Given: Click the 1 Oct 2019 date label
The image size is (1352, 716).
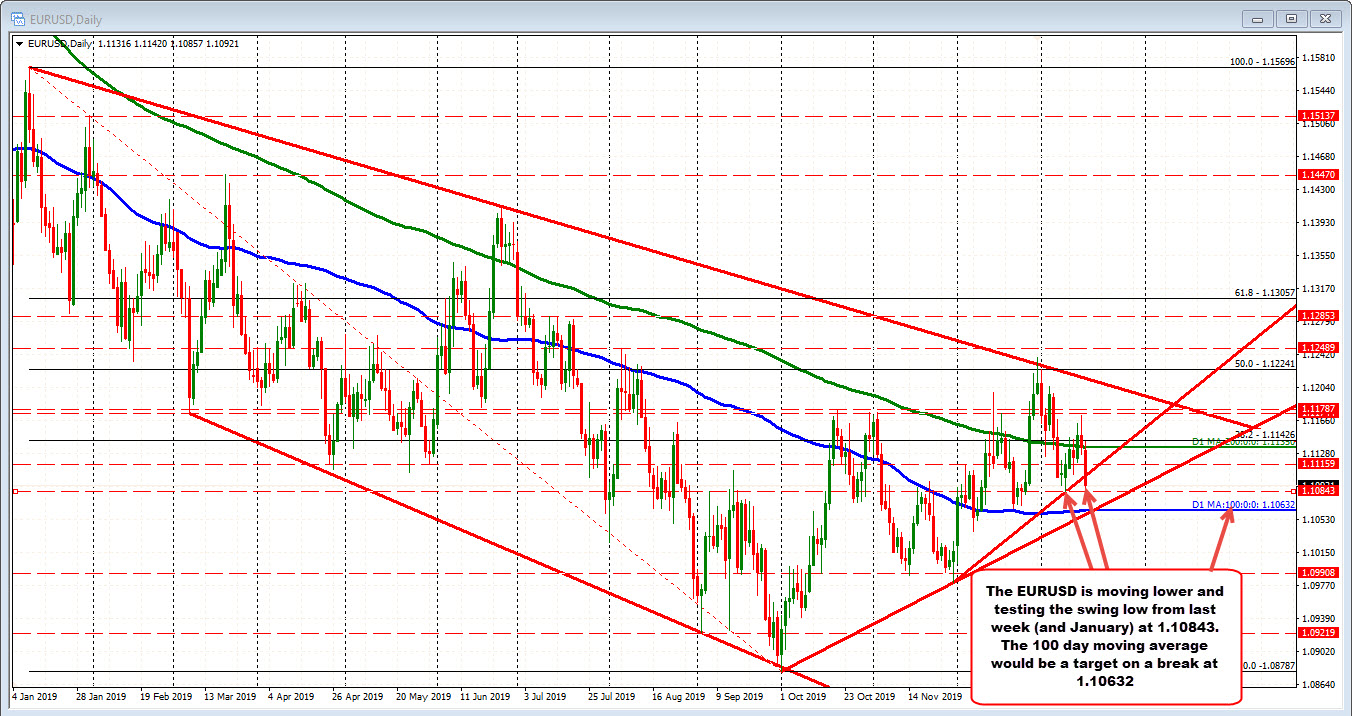Looking at the screenshot, I should coord(805,695).
